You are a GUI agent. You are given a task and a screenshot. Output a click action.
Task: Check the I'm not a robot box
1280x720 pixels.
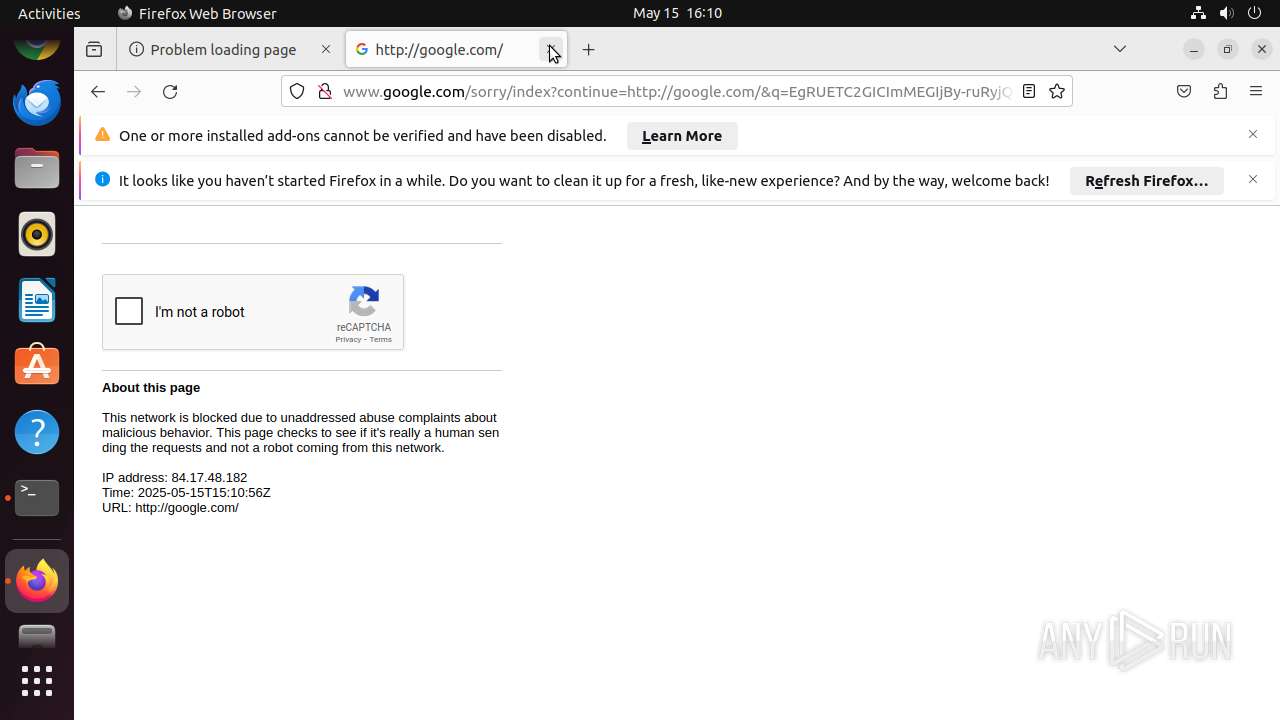[129, 311]
